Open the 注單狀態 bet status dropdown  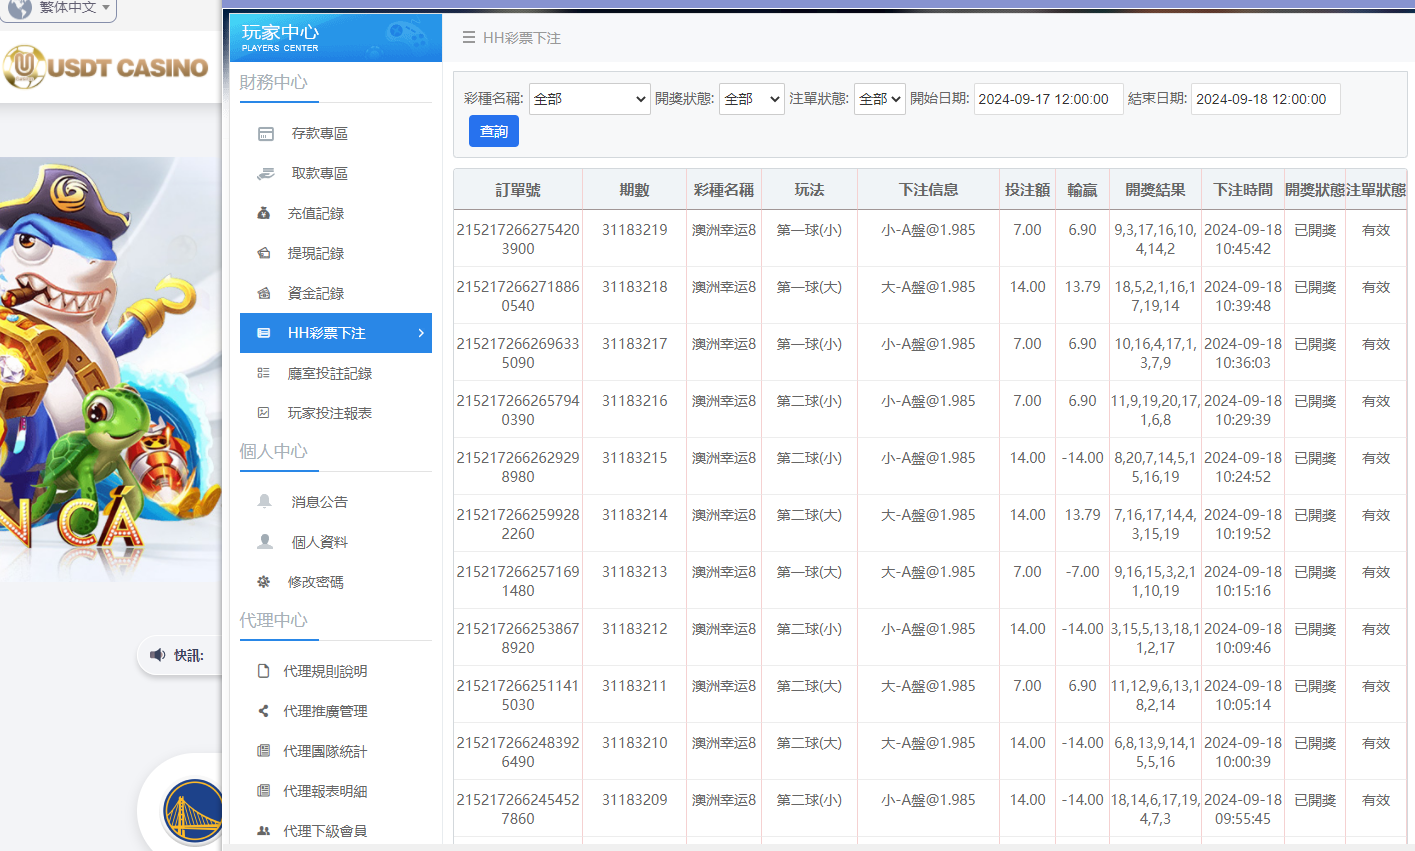(x=879, y=99)
